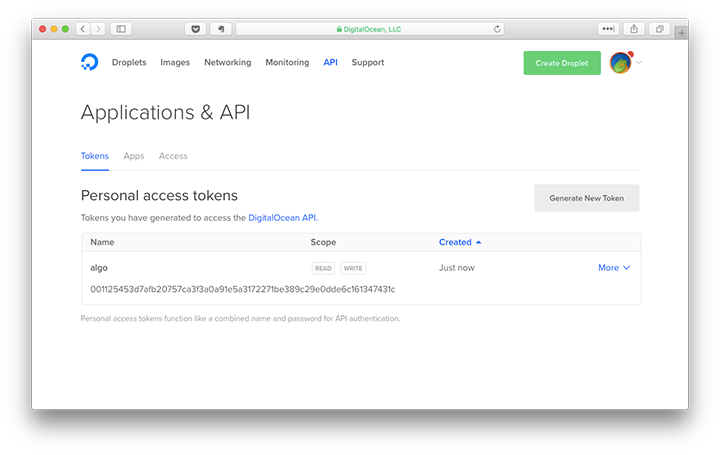The height and width of the screenshot is (455, 720).
Task: Click the Safari address bar
Action: 370,29
